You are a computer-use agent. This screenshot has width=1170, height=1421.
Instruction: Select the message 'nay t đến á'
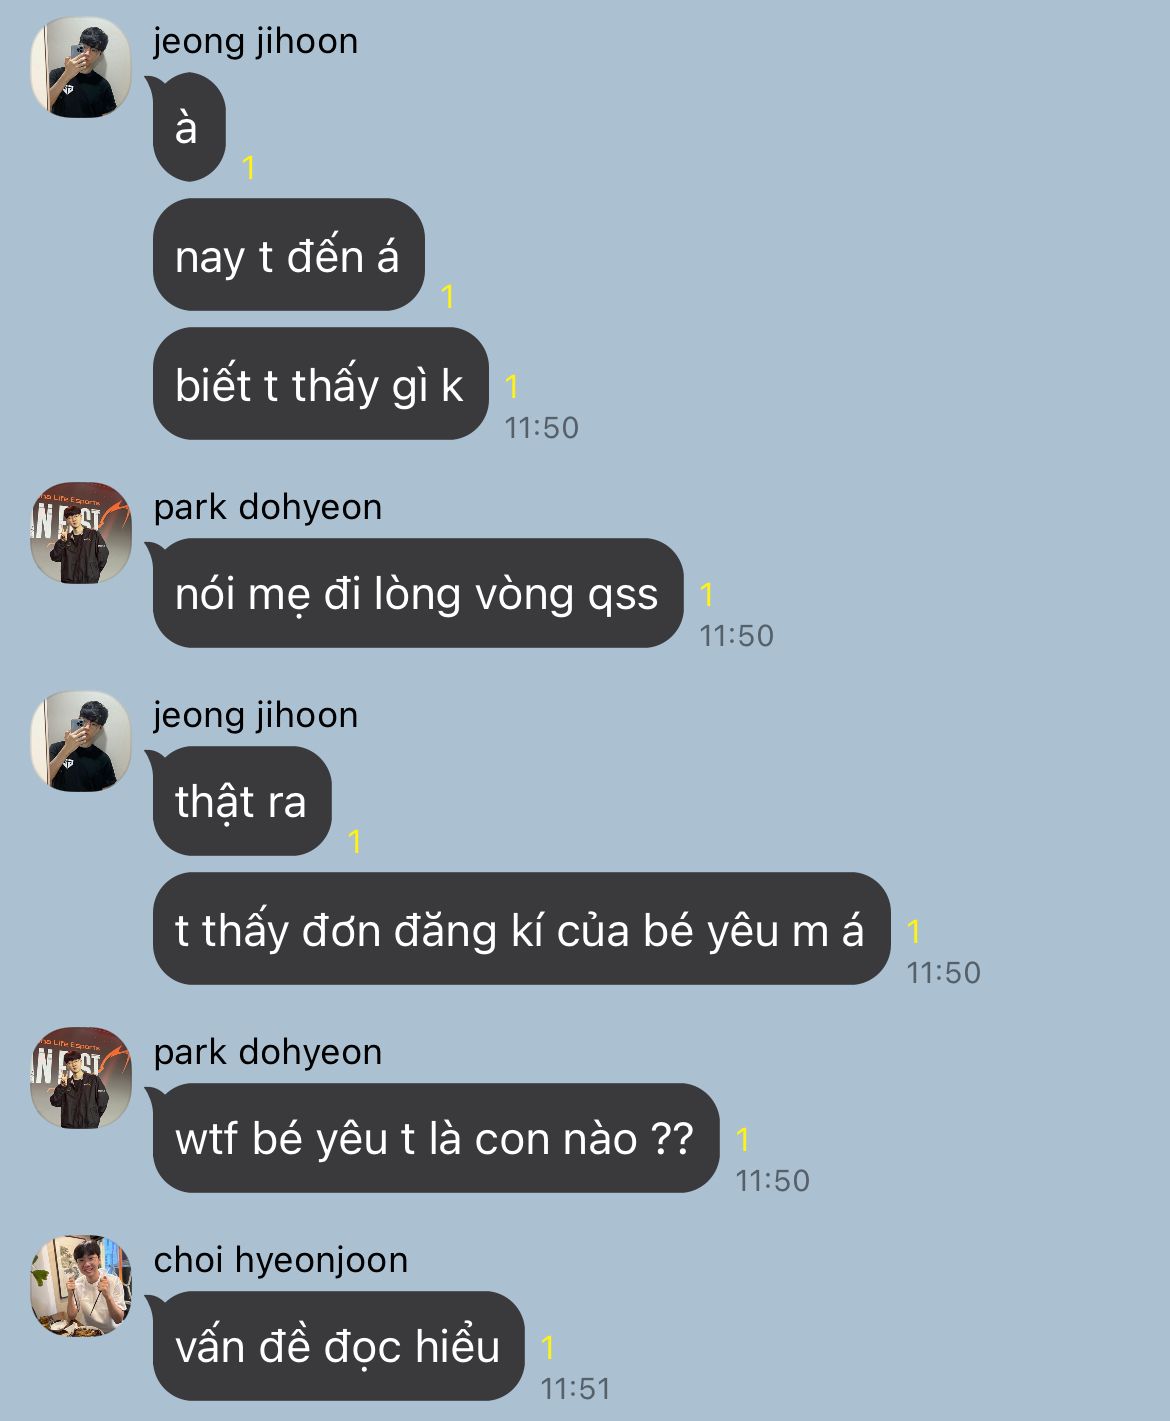tap(289, 255)
